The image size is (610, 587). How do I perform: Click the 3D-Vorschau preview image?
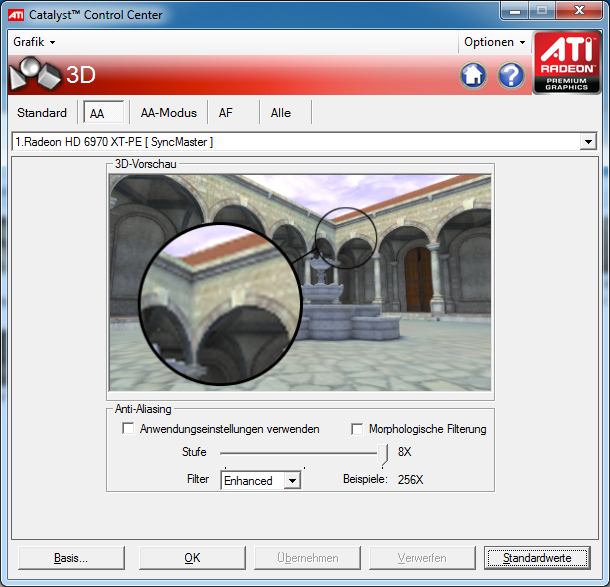(x=300, y=283)
